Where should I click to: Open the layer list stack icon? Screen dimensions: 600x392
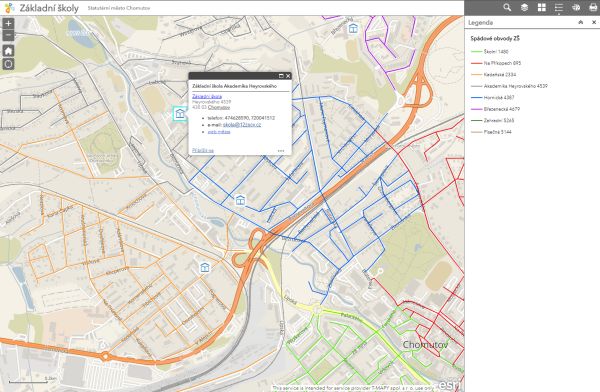(524, 7)
